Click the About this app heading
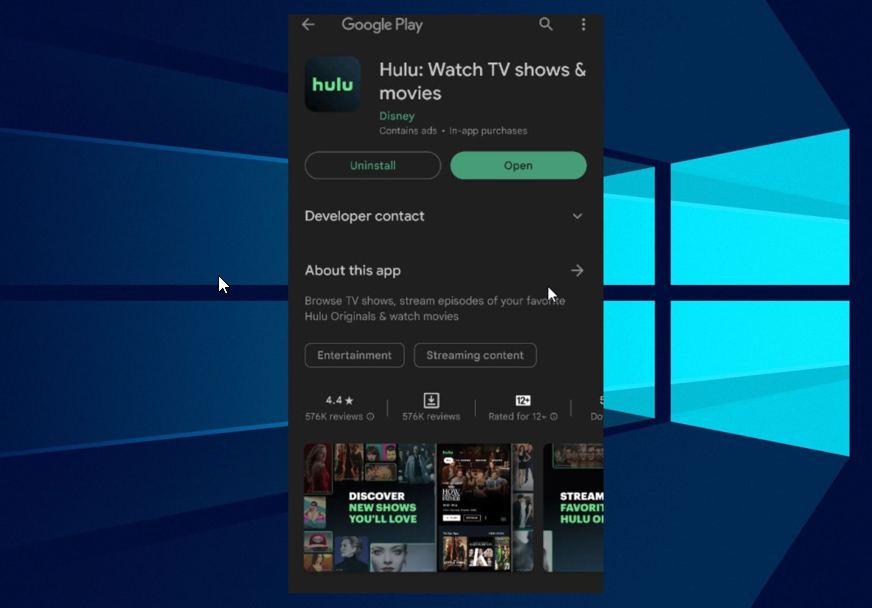Screen dimensions: 872x608 [x=353, y=270]
